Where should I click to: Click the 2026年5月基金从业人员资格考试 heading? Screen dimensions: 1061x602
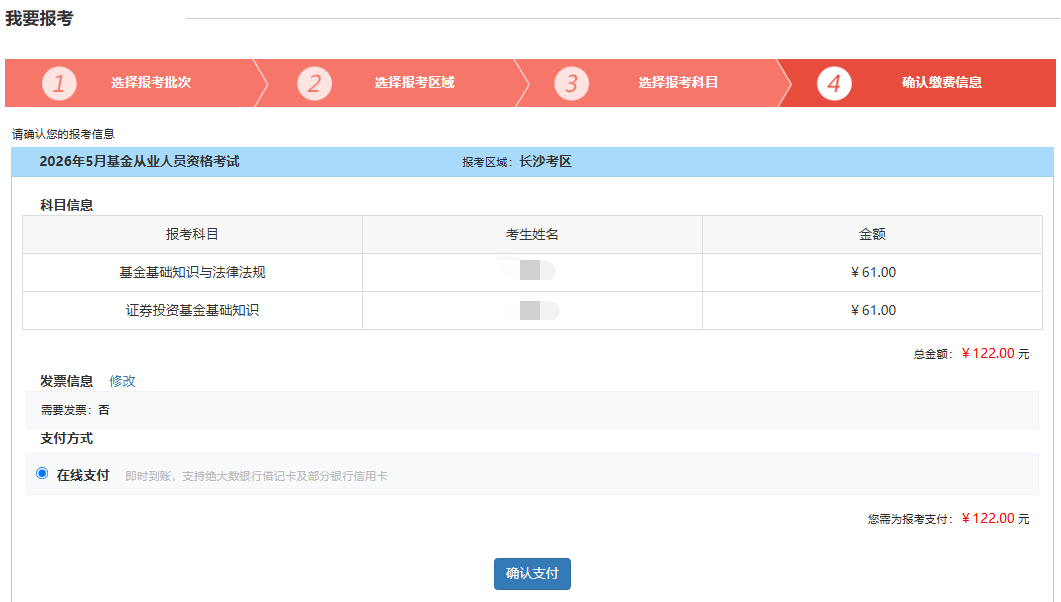(x=139, y=161)
